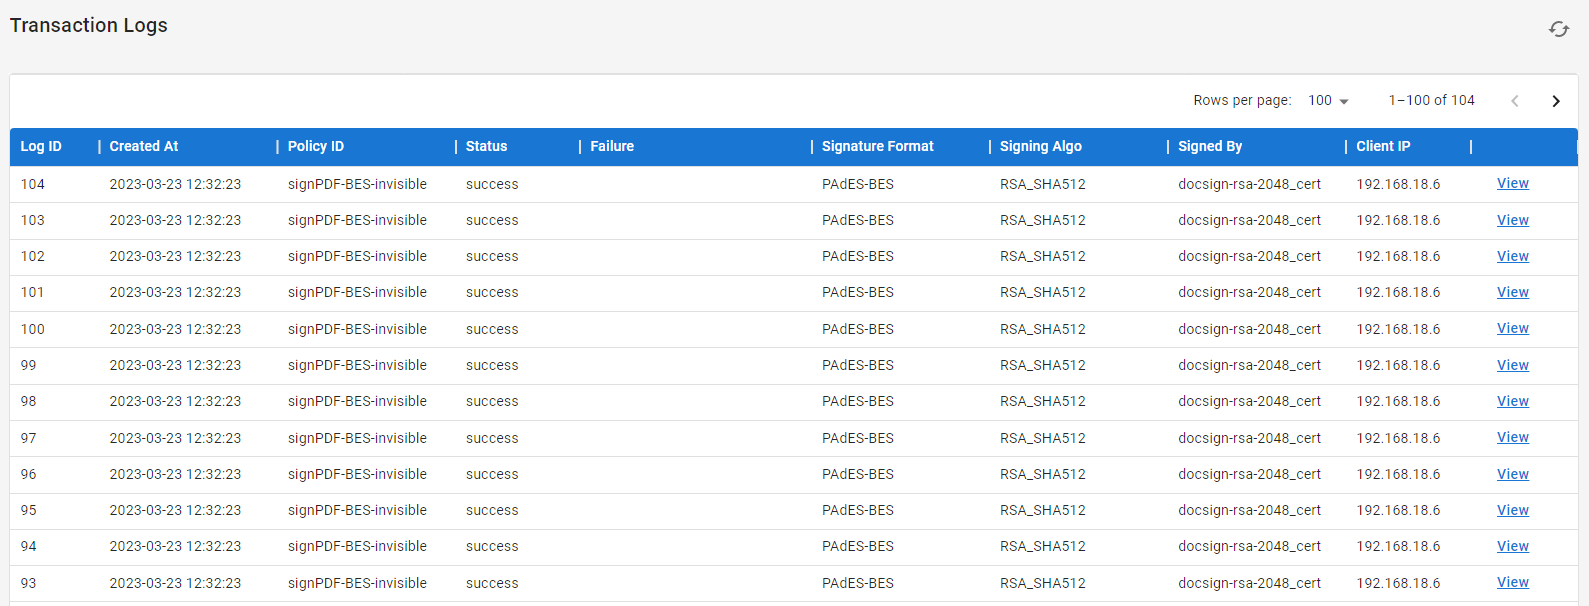This screenshot has width=1589, height=606.
Task: Click docsign-rsa-2048_cert in row 93
Action: [1250, 583]
